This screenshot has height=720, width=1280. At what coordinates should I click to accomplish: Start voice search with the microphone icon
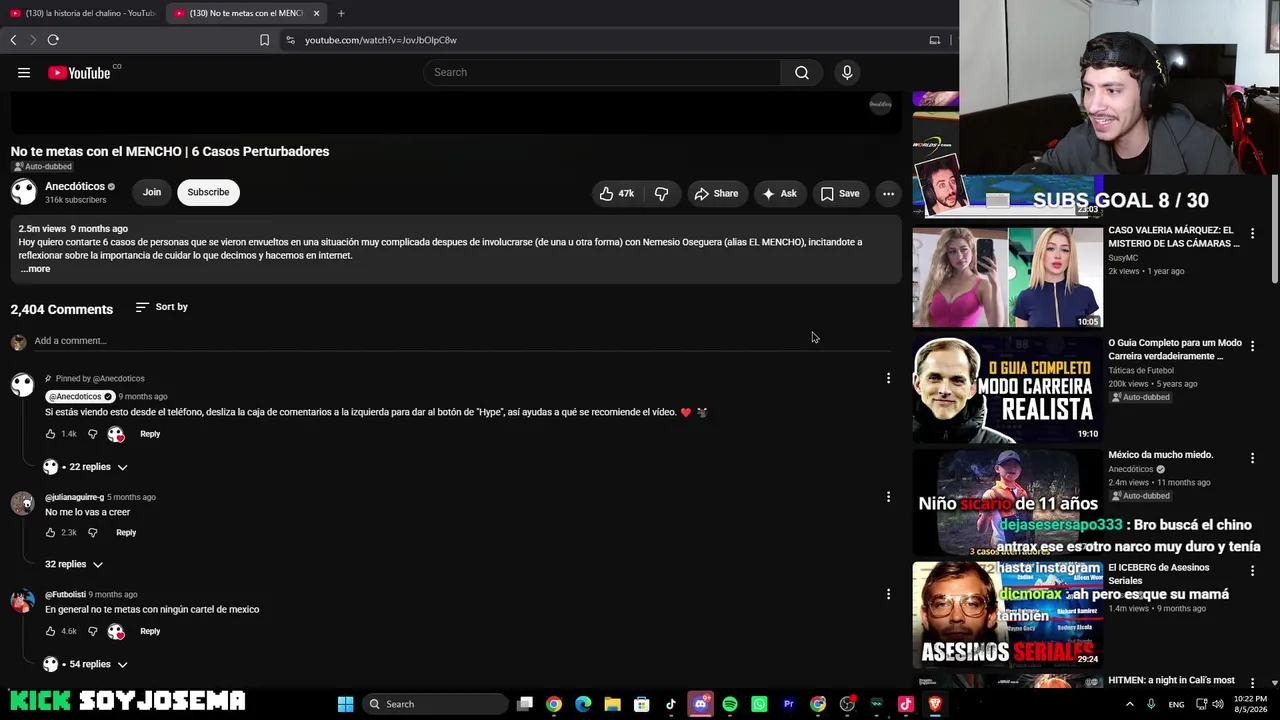[x=847, y=72]
